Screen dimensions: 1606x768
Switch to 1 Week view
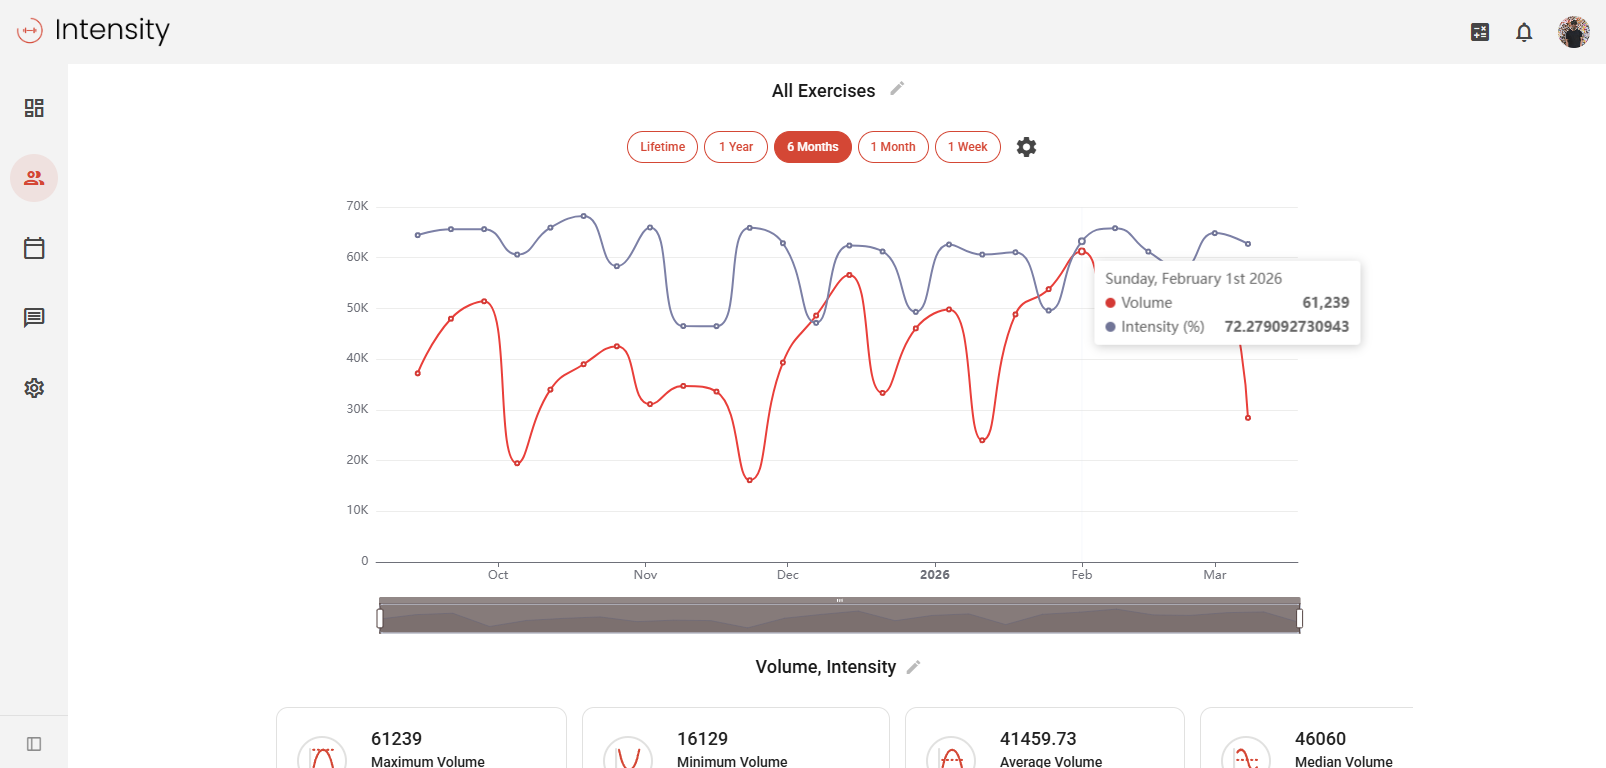coord(967,147)
